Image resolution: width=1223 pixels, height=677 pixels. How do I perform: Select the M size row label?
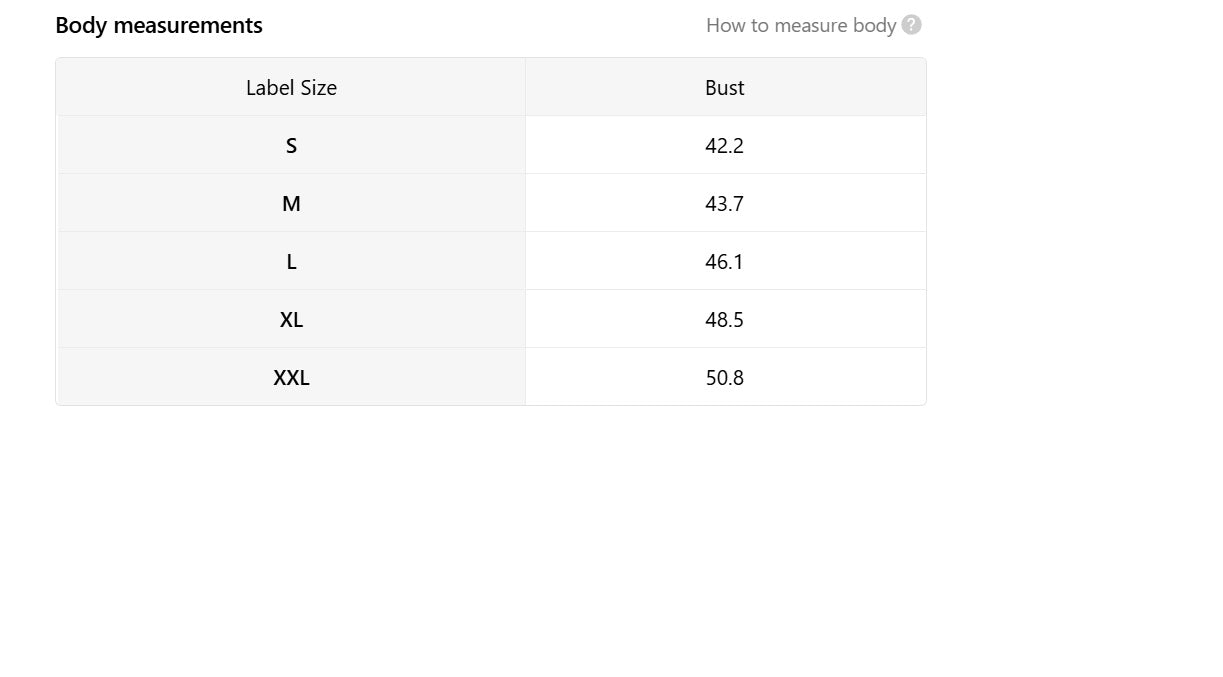tap(291, 204)
